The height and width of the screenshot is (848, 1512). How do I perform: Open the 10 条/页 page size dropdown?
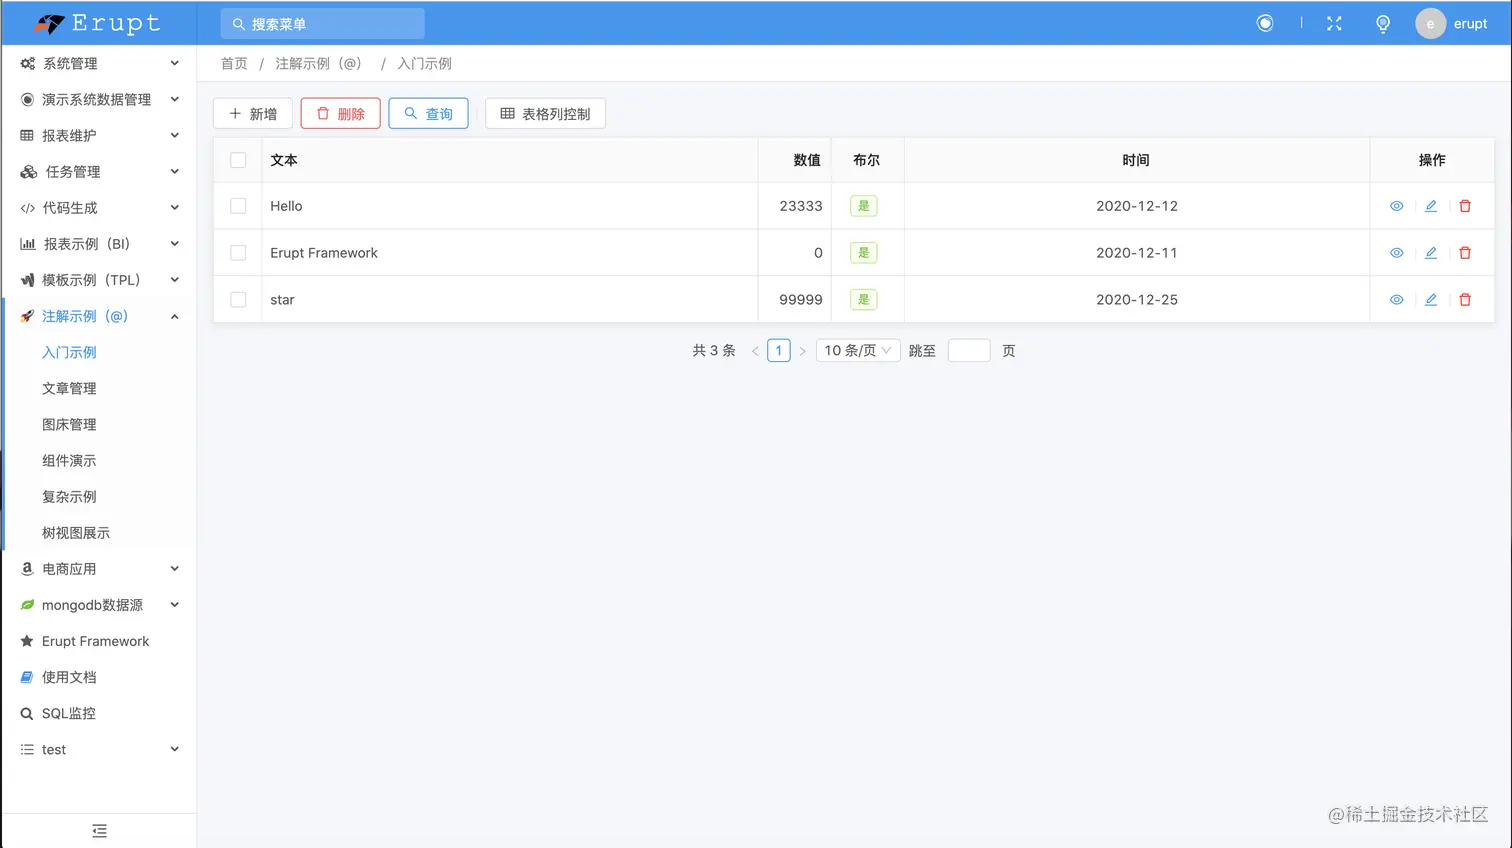858,350
